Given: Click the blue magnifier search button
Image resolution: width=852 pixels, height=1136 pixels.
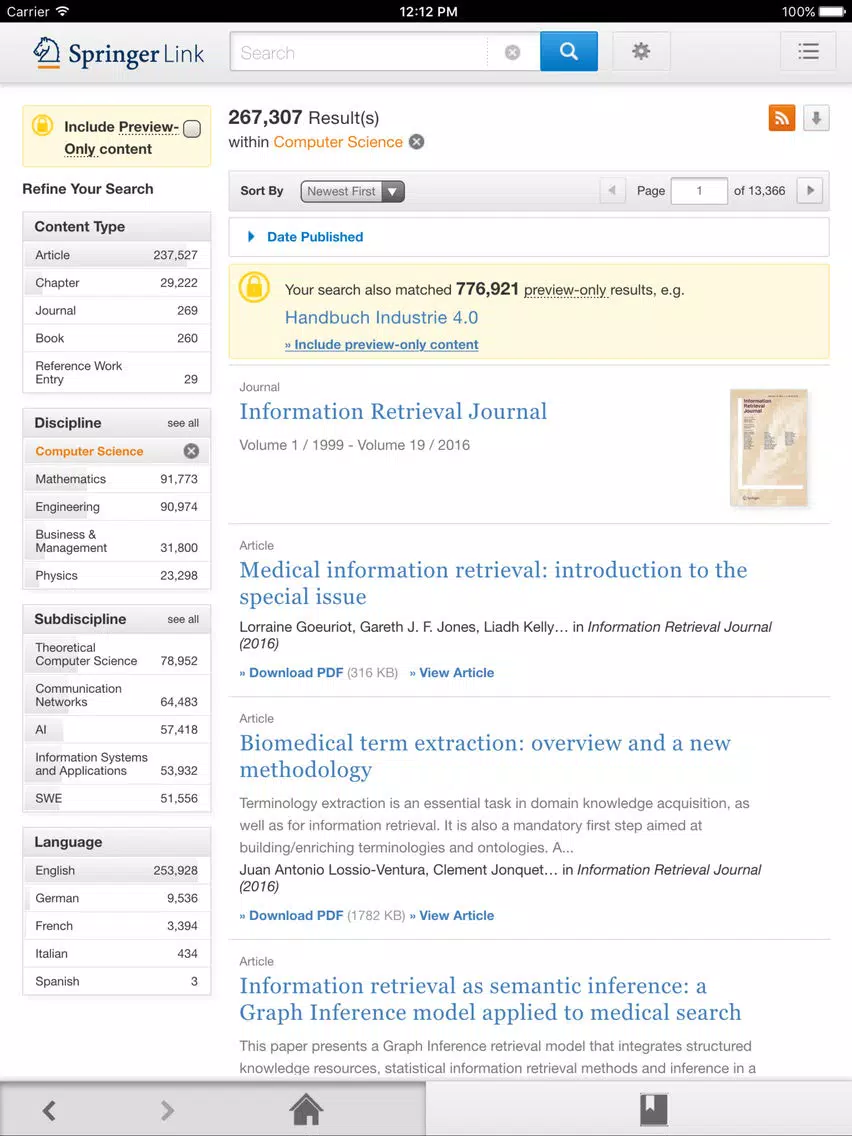Looking at the screenshot, I should (569, 51).
